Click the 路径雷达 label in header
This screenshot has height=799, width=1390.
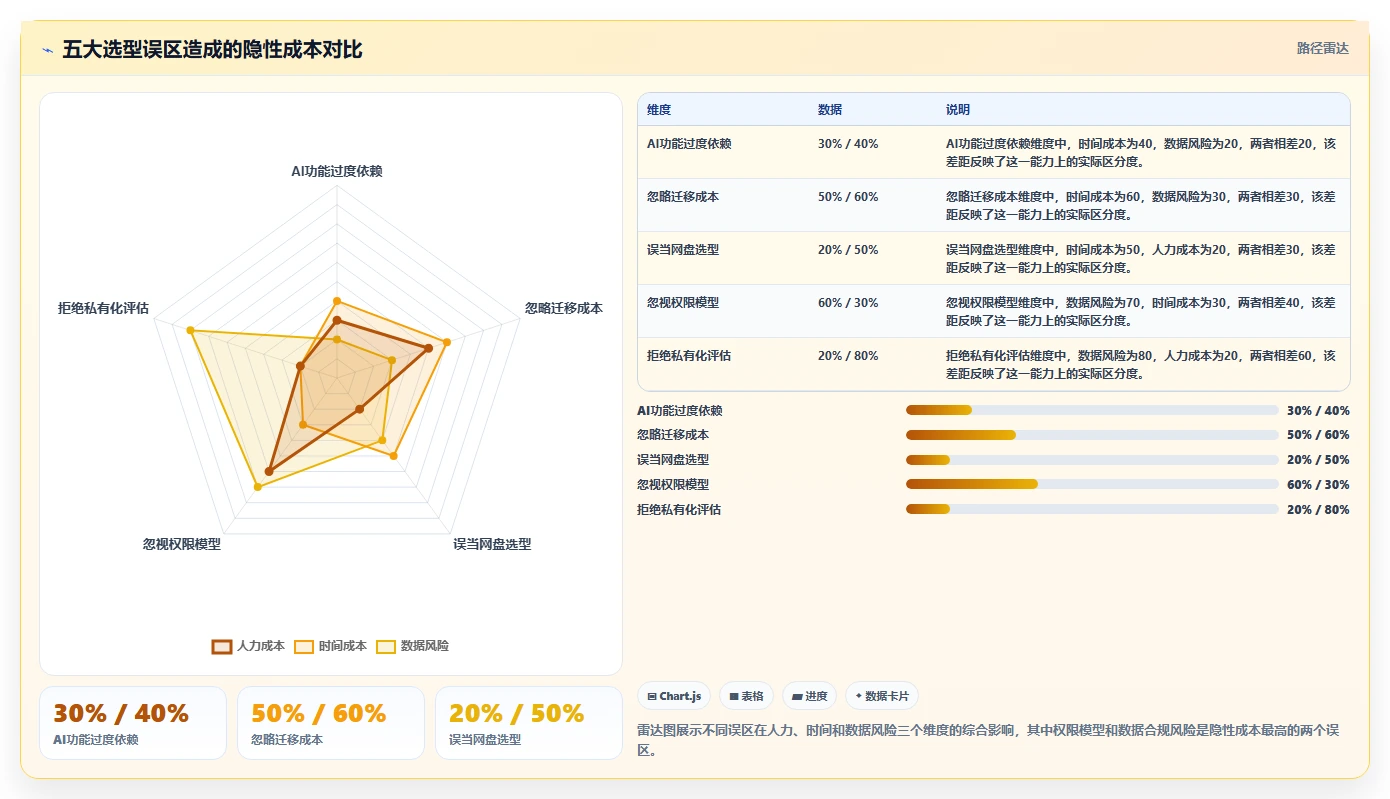click(x=1322, y=48)
